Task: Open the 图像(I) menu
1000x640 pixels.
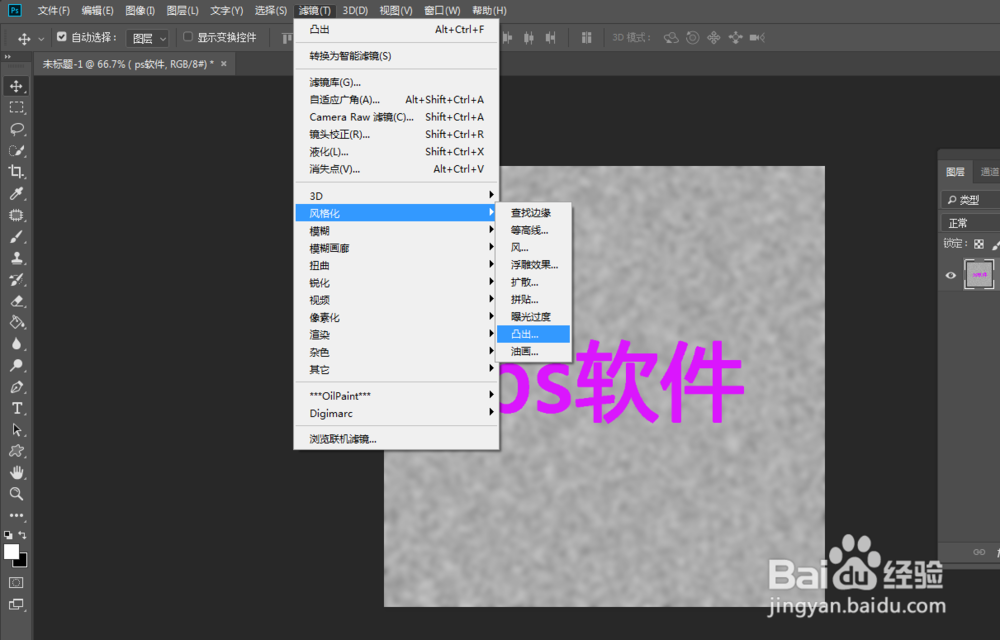Action: coord(140,10)
